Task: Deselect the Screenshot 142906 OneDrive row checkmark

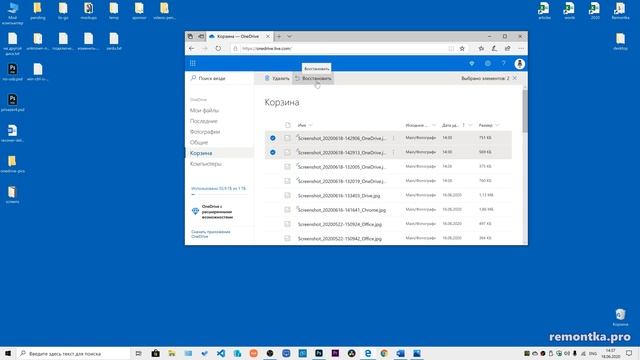Action: 273,138
